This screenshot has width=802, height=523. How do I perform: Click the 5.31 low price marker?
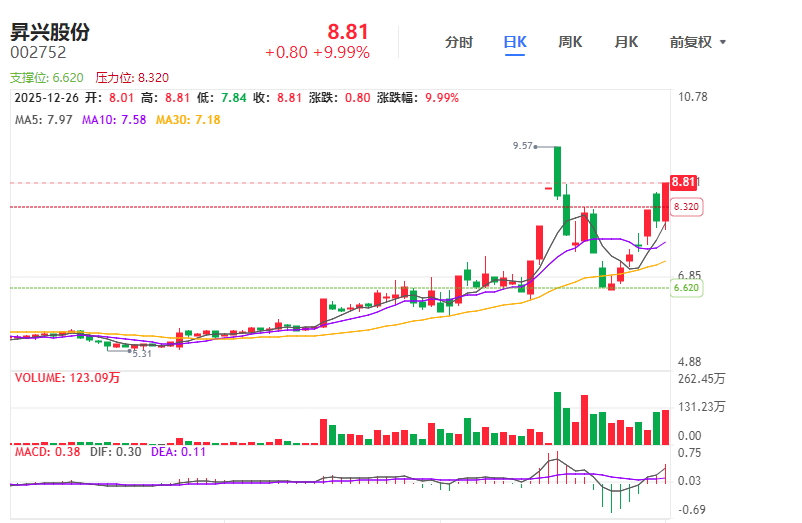(x=142, y=353)
